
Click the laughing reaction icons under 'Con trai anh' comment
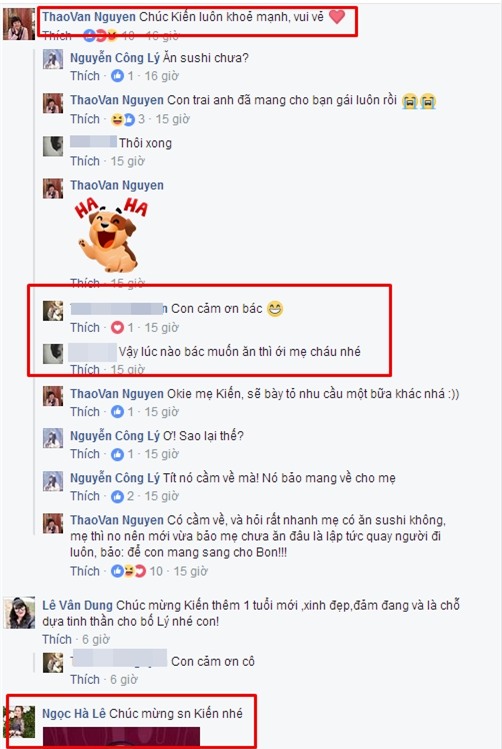(123, 119)
